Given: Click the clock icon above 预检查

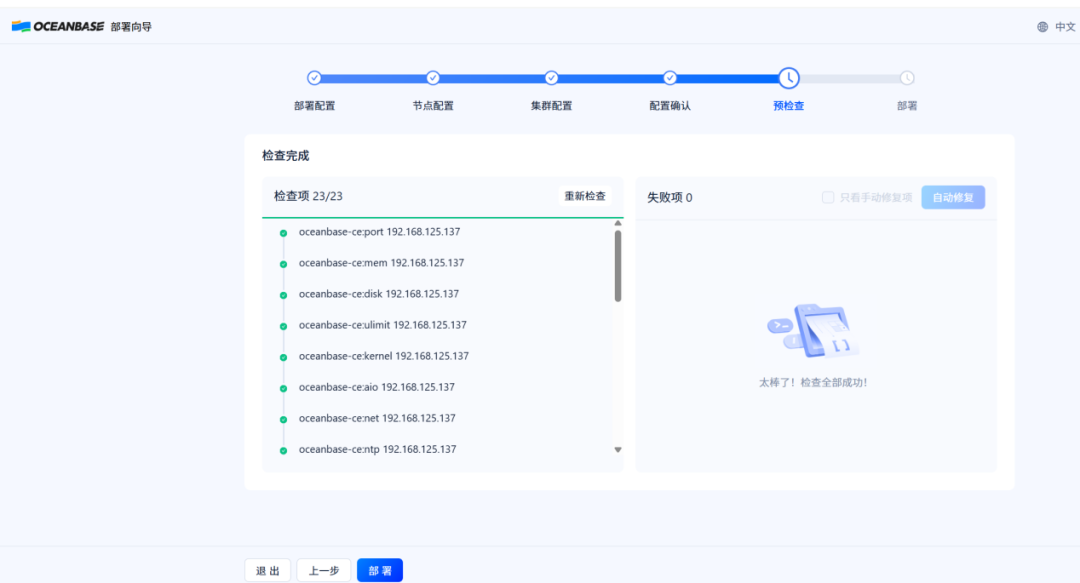Looking at the screenshot, I should pos(787,77).
